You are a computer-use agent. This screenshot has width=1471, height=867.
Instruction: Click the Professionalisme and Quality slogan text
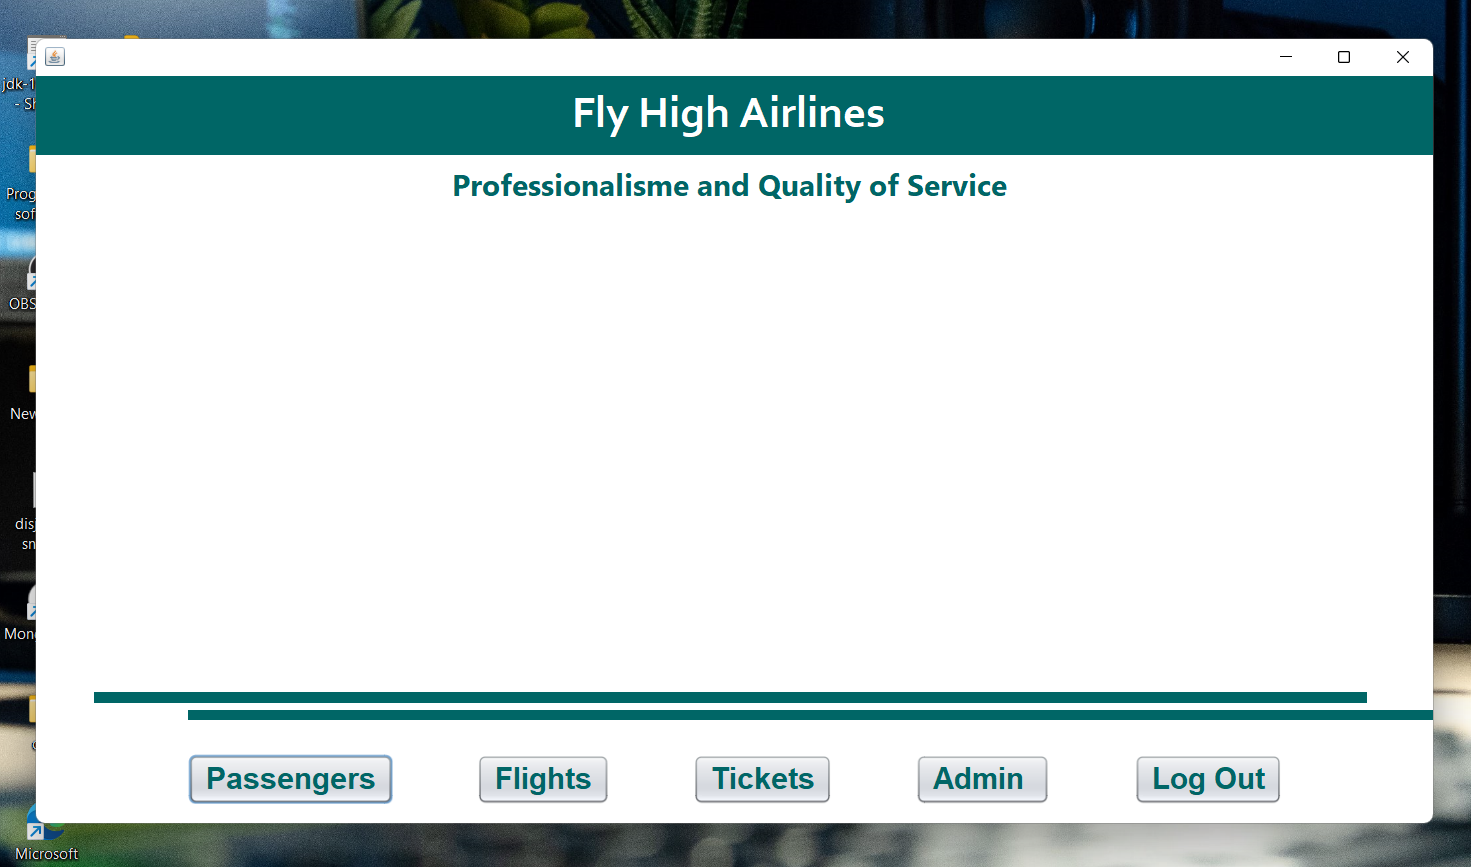click(729, 186)
